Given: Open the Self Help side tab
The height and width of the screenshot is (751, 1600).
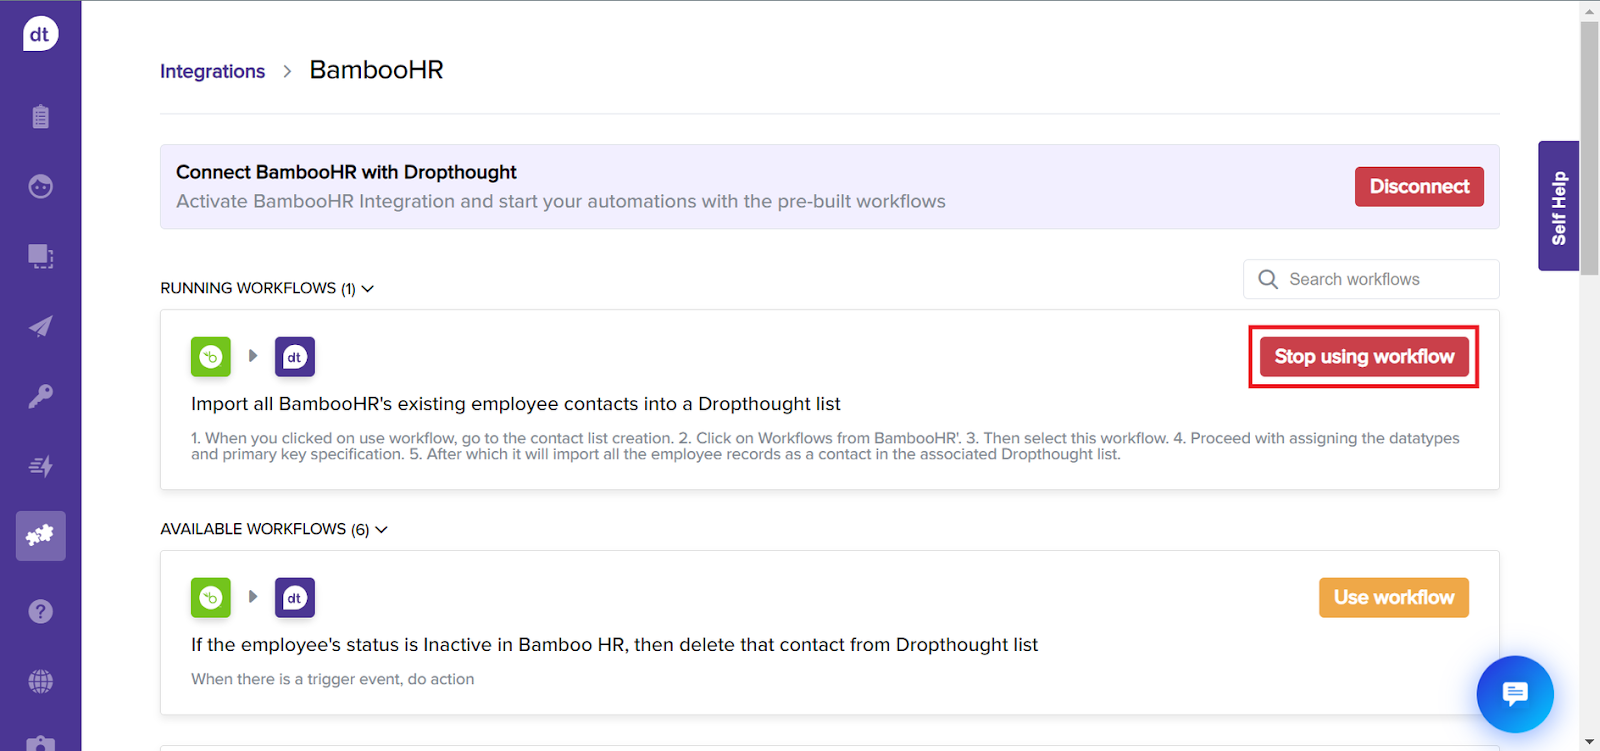Looking at the screenshot, I should [1558, 207].
